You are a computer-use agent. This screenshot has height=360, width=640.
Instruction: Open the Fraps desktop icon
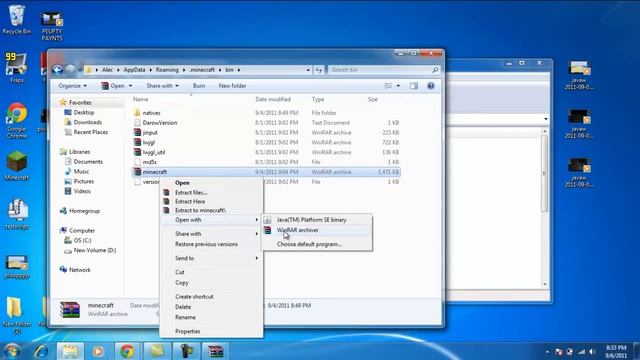16,67
